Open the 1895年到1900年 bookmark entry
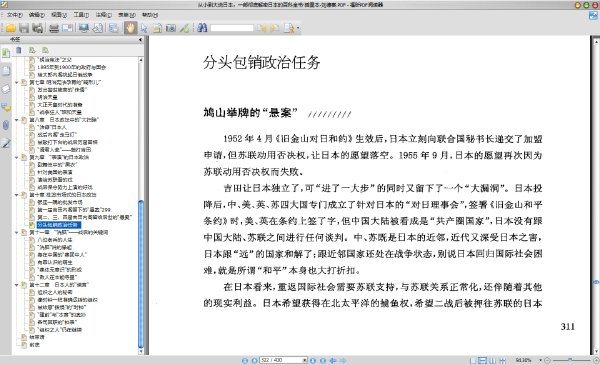600x365 pixels. coord(71,67)
